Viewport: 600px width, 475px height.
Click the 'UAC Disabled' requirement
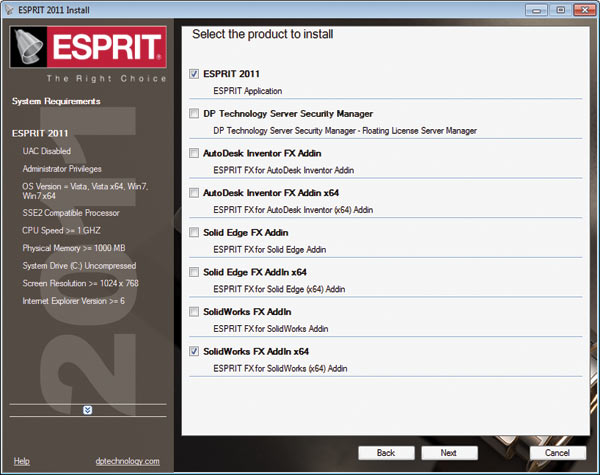(x=47, y=151)
